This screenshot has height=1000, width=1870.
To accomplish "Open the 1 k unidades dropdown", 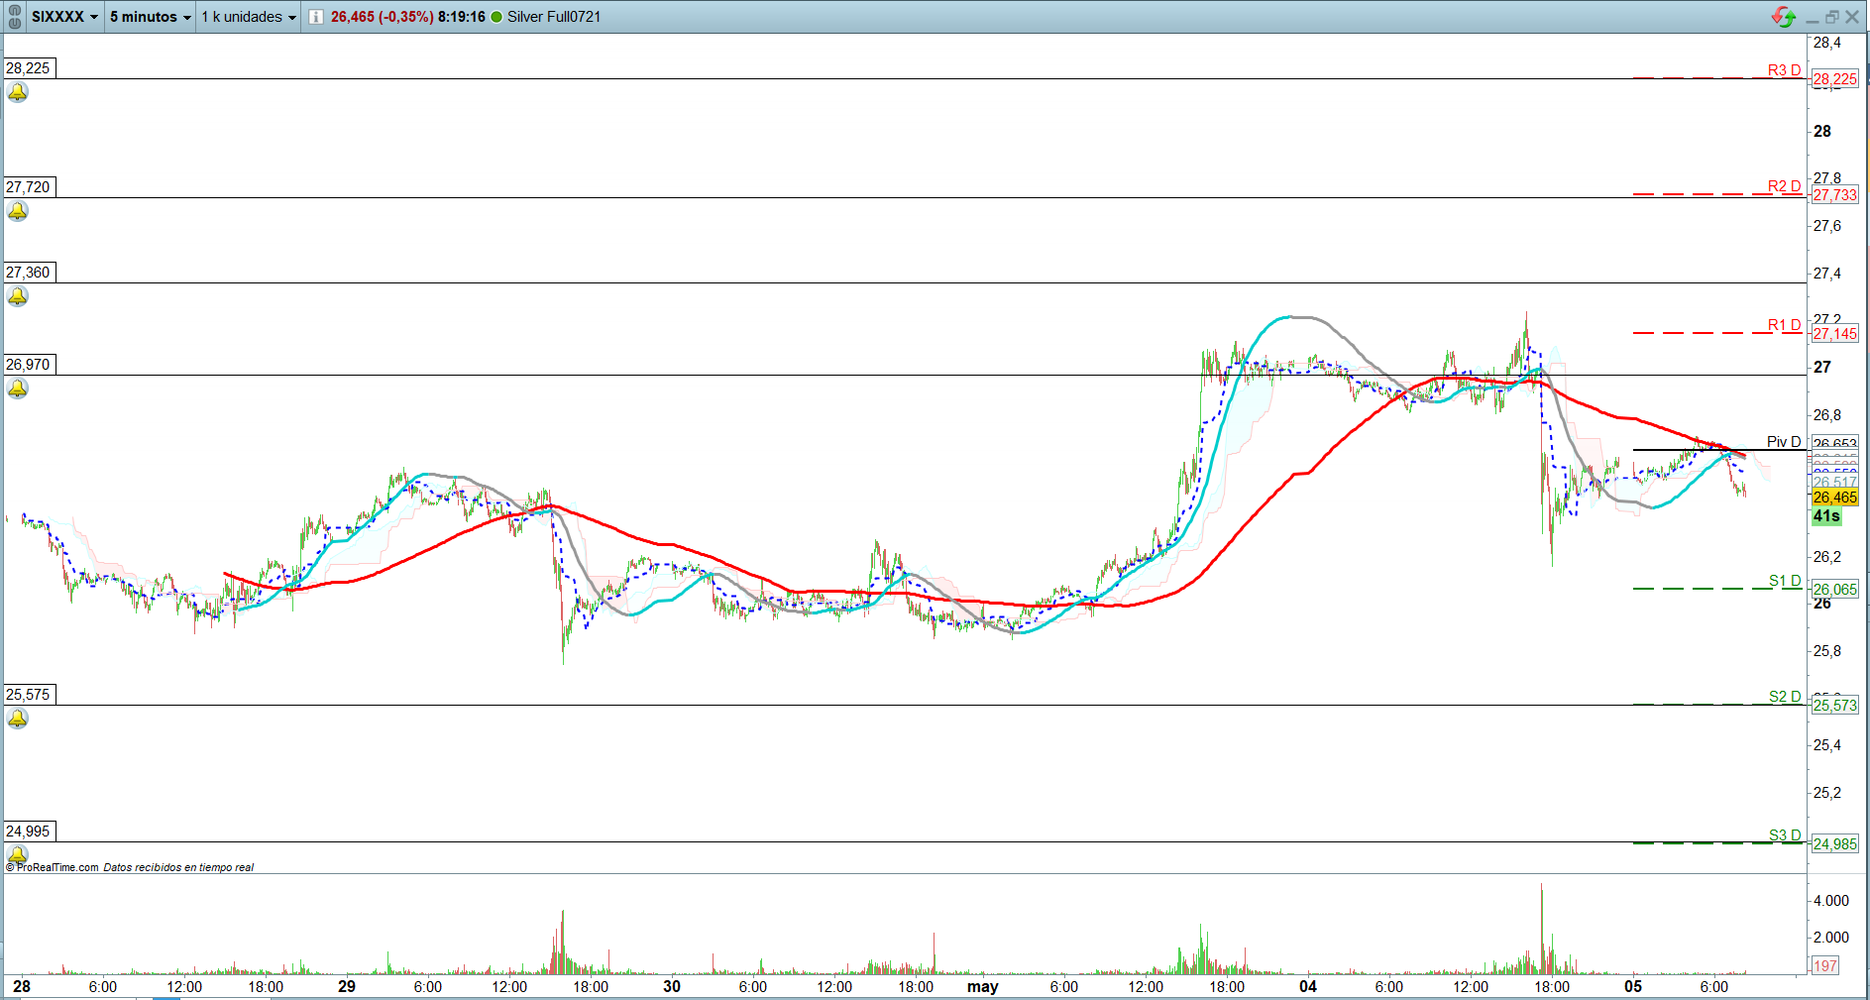I will pyautogui.click(x=248, y=17).
